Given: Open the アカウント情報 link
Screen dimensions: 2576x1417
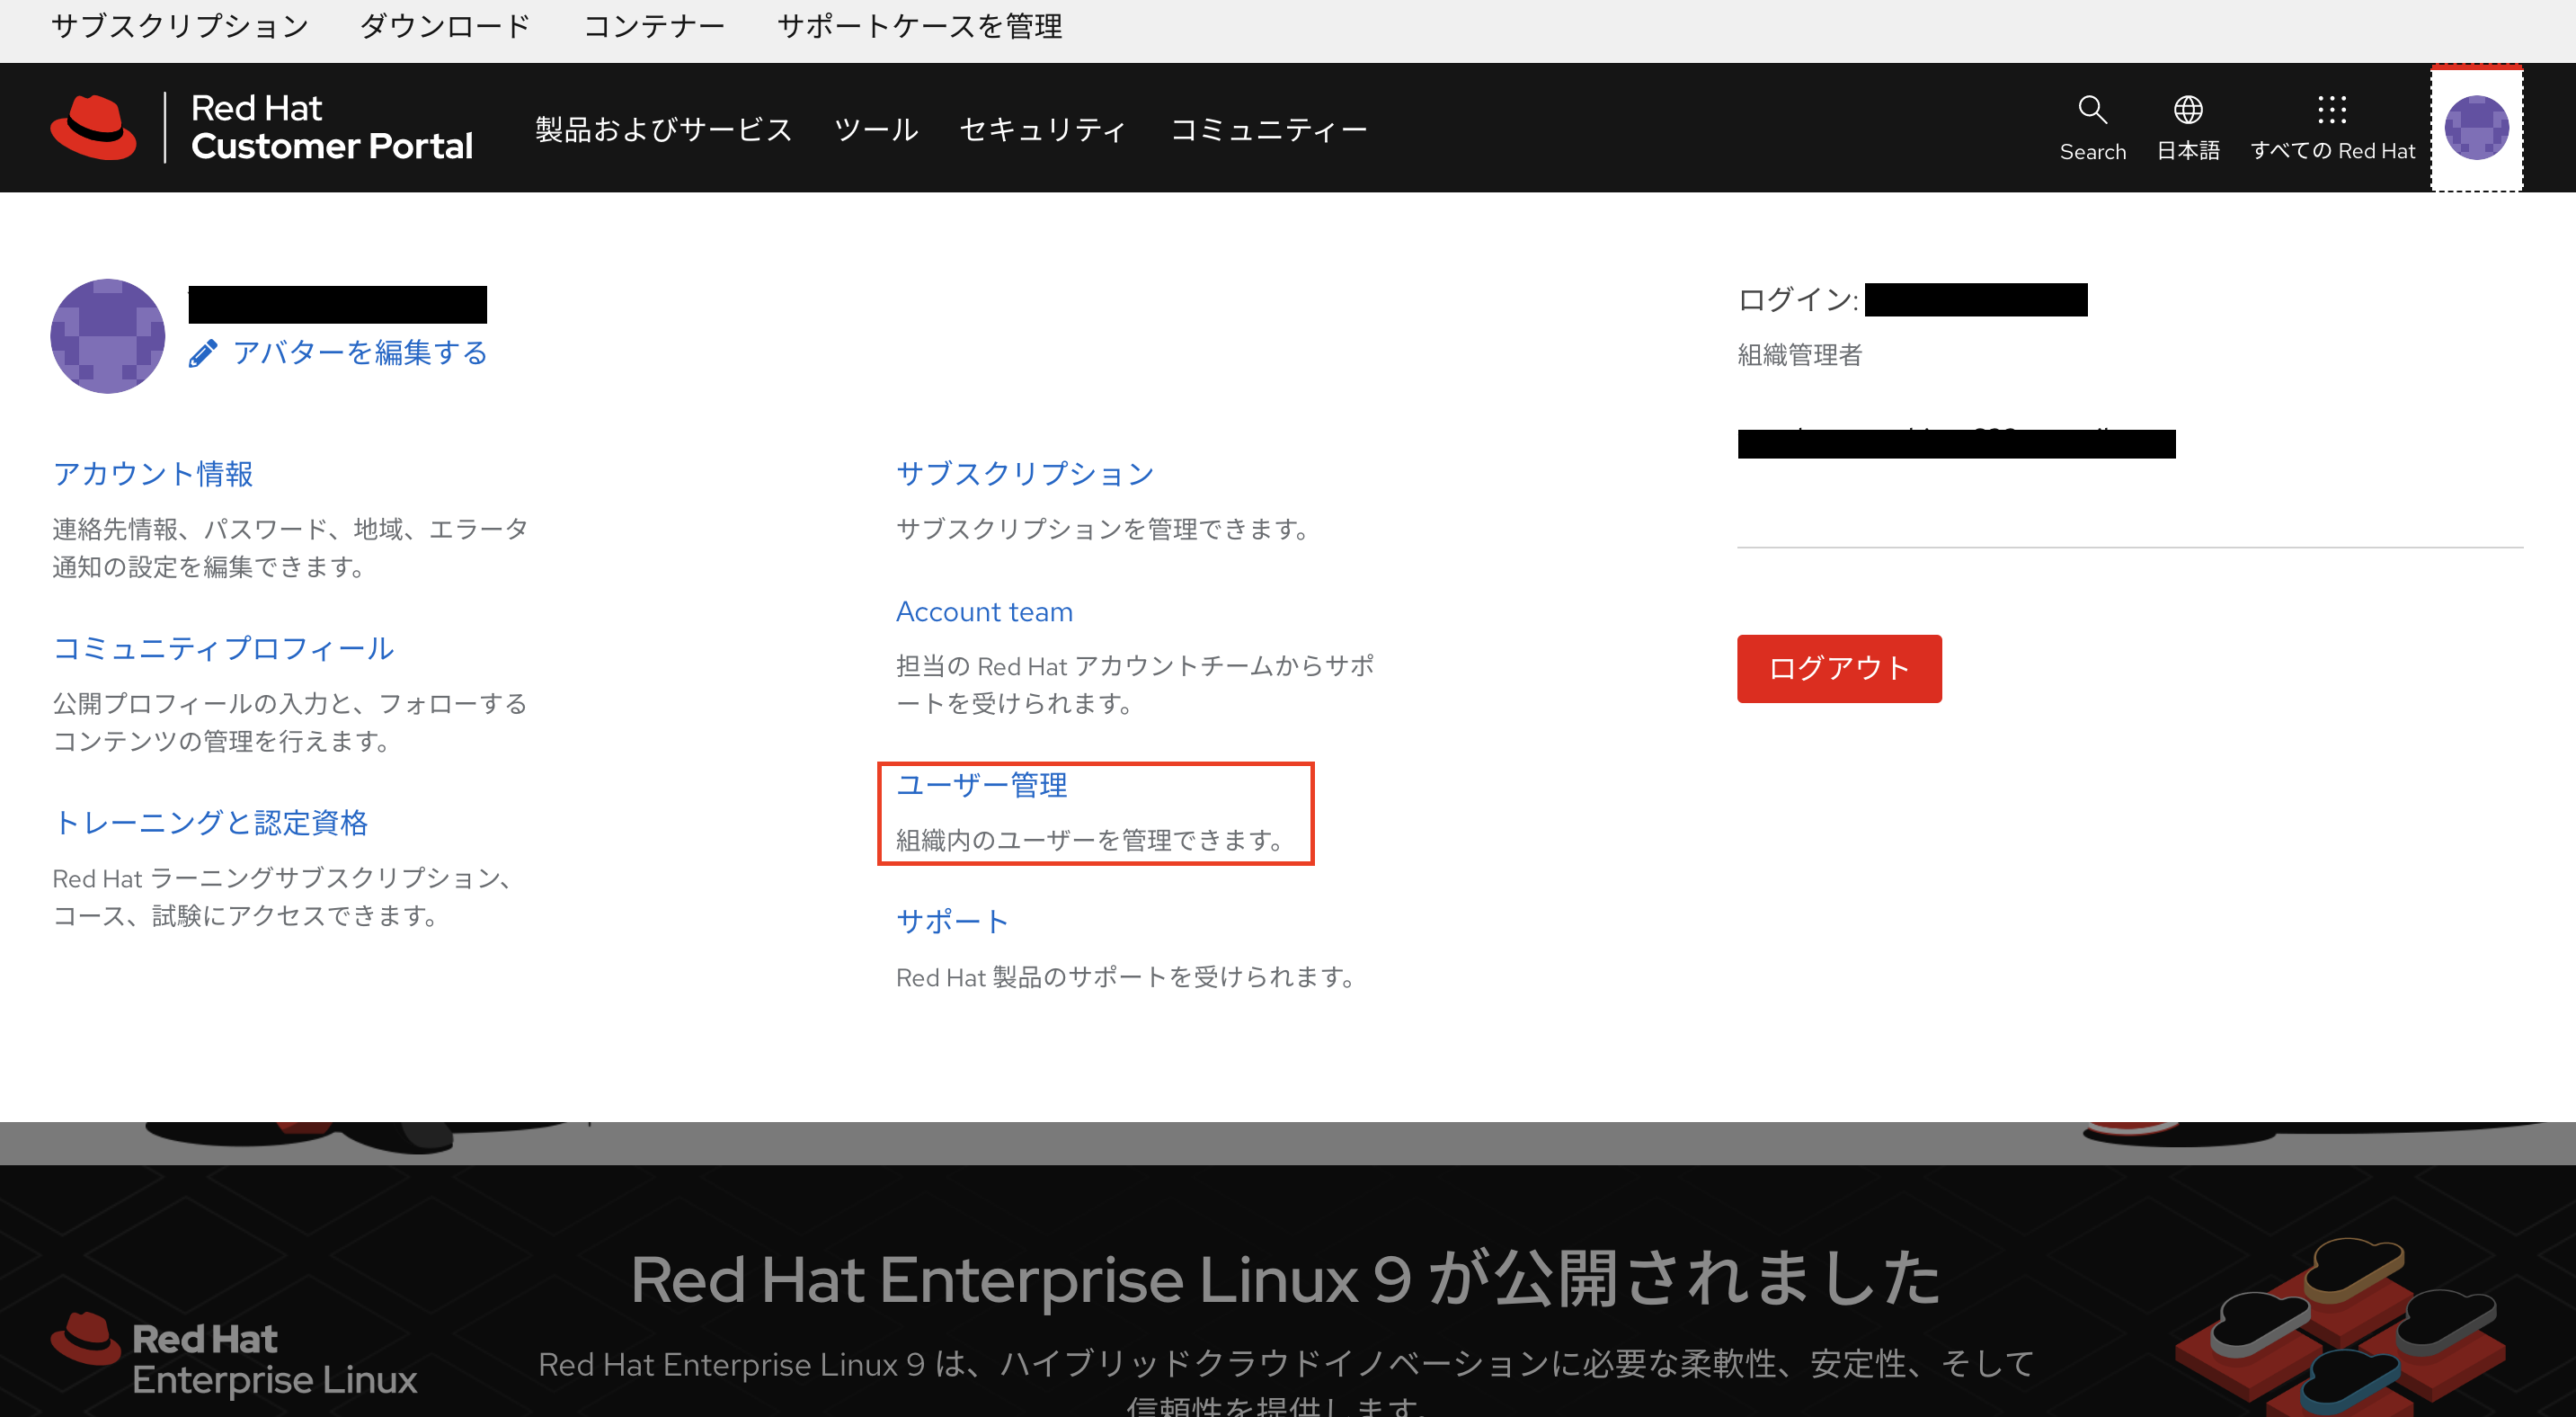Looking at the screenshot, I should point(152,473).
